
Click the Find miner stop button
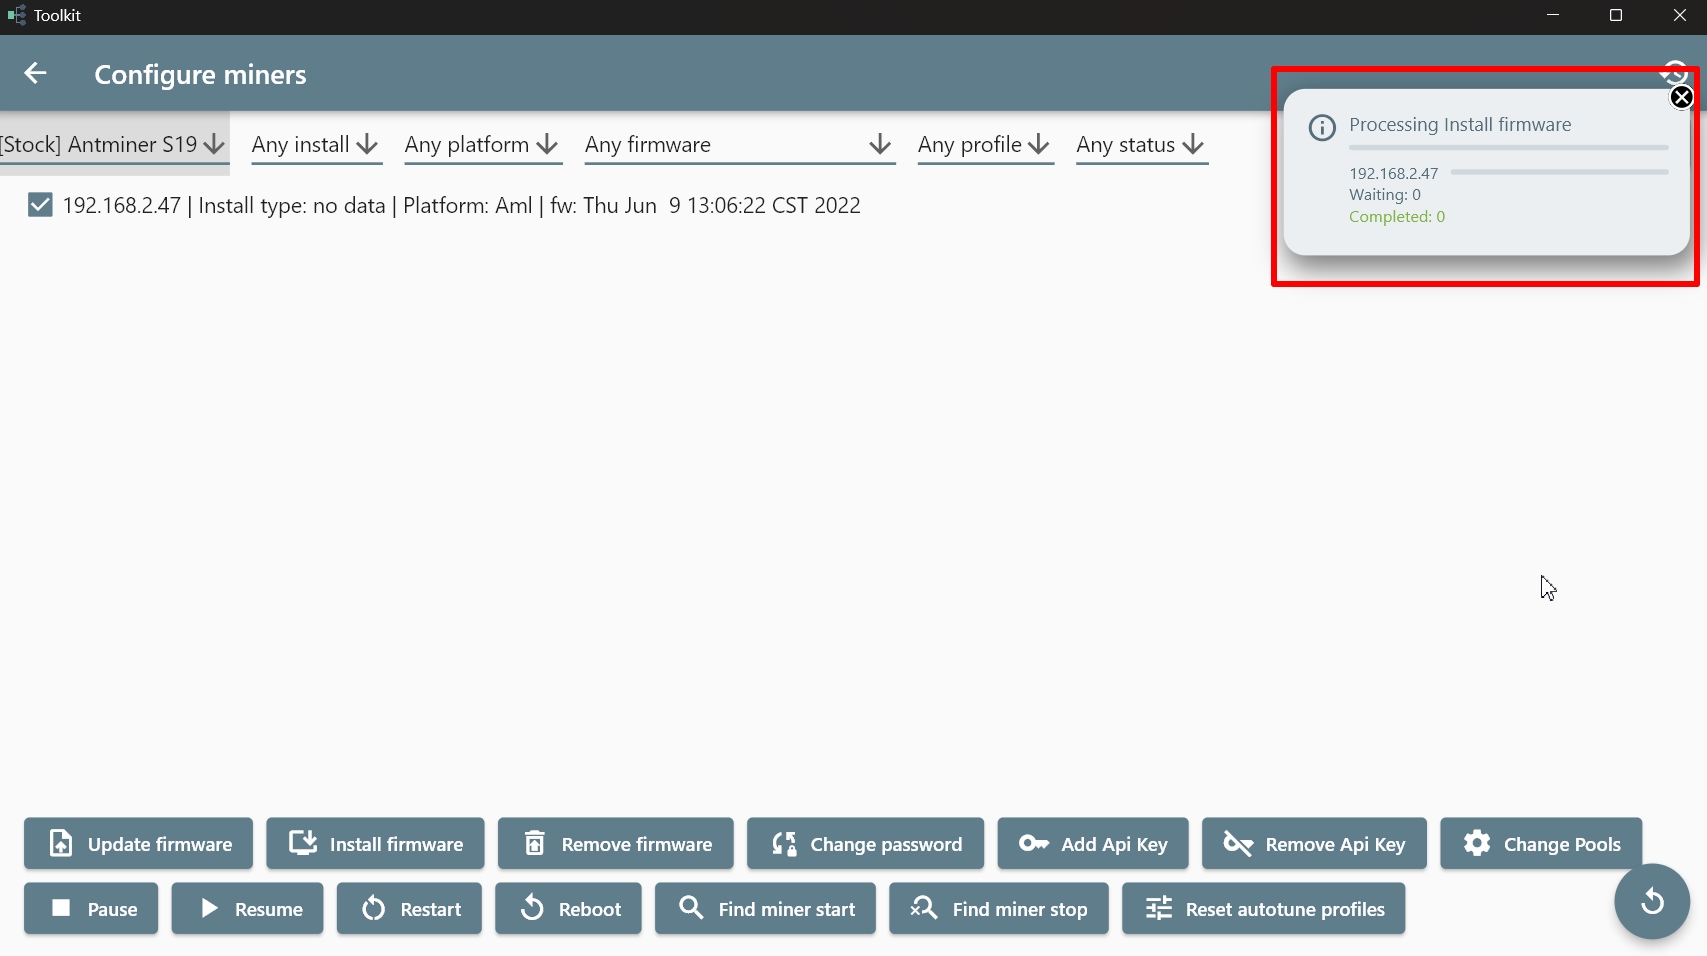pos(998,908)
